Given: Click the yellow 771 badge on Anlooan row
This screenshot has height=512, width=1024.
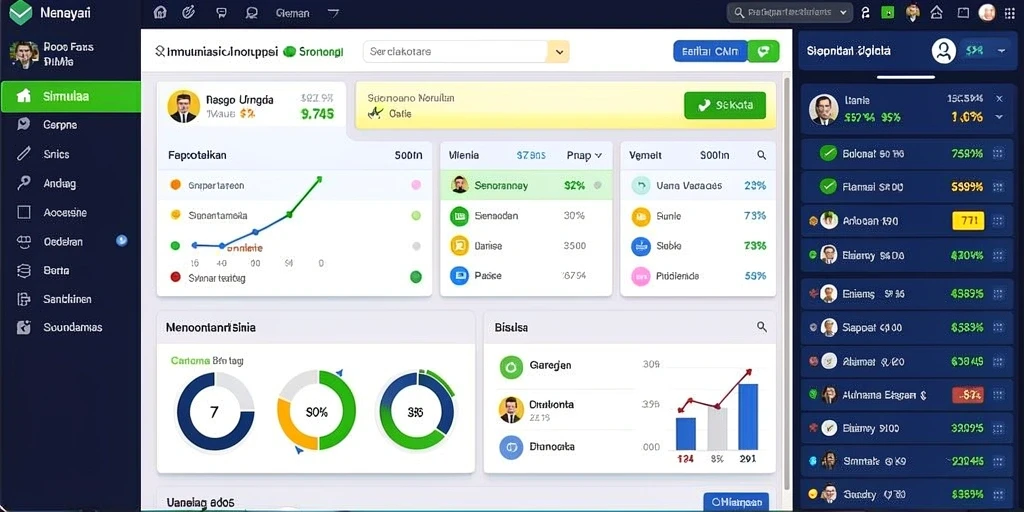Looking at the screenshot, I should click(x=968, y=221).
